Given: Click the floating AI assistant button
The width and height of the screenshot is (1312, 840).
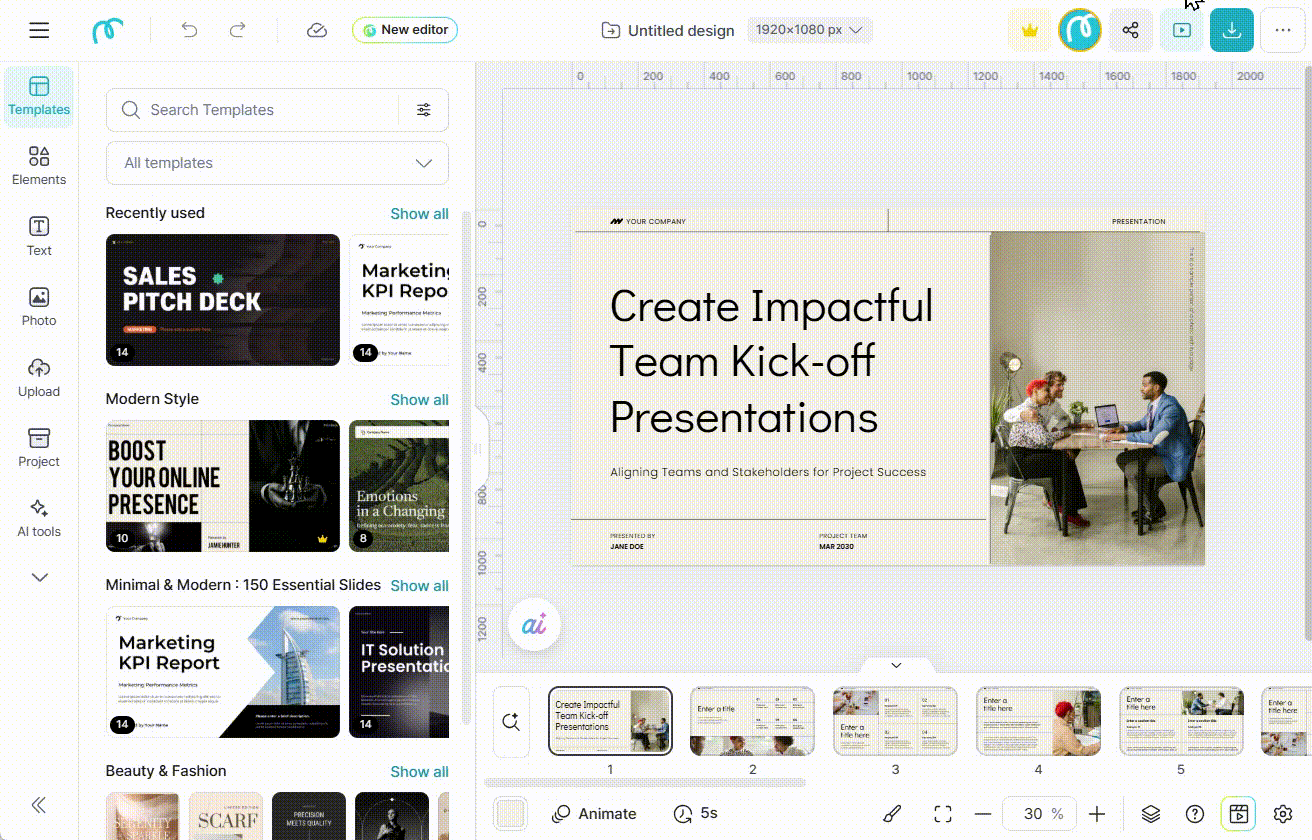Looking at the screenshot, I should pyautogui.click(x=534, y=625).
